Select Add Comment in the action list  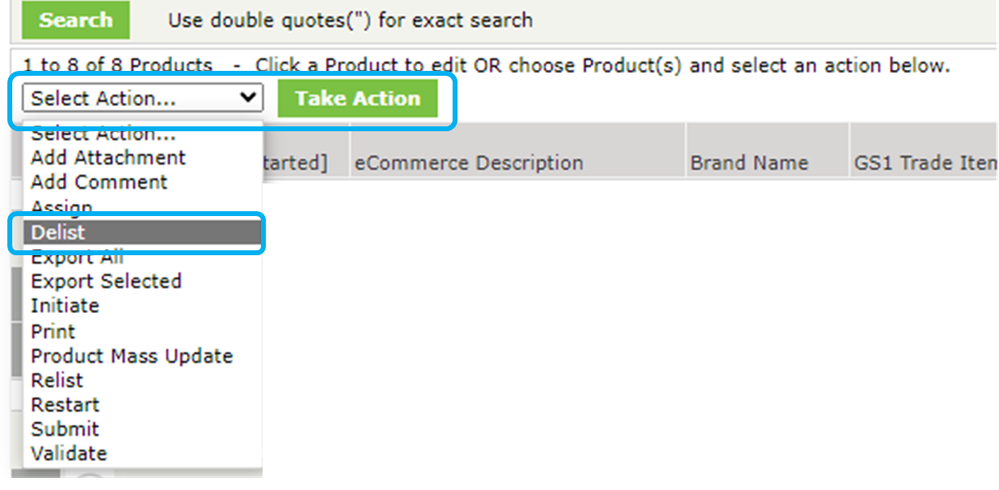point(99,182)
